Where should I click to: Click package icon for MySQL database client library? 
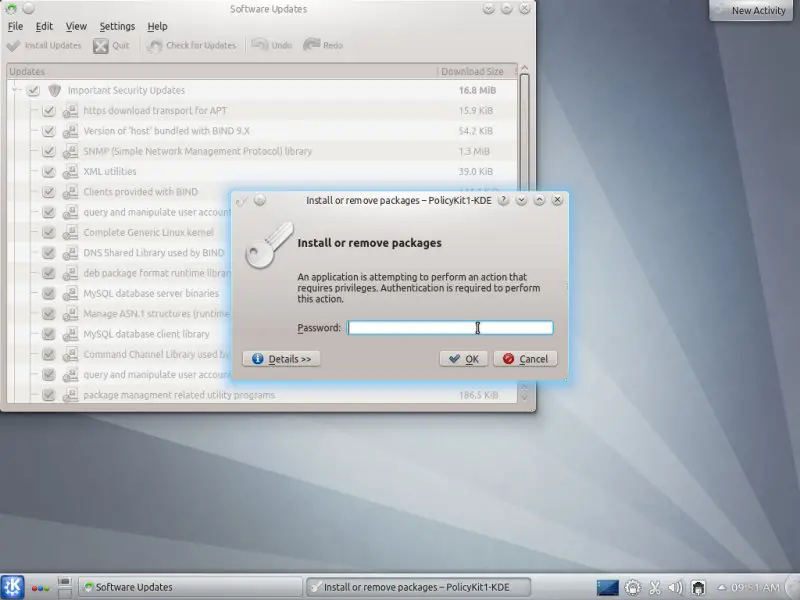(70, 334)
